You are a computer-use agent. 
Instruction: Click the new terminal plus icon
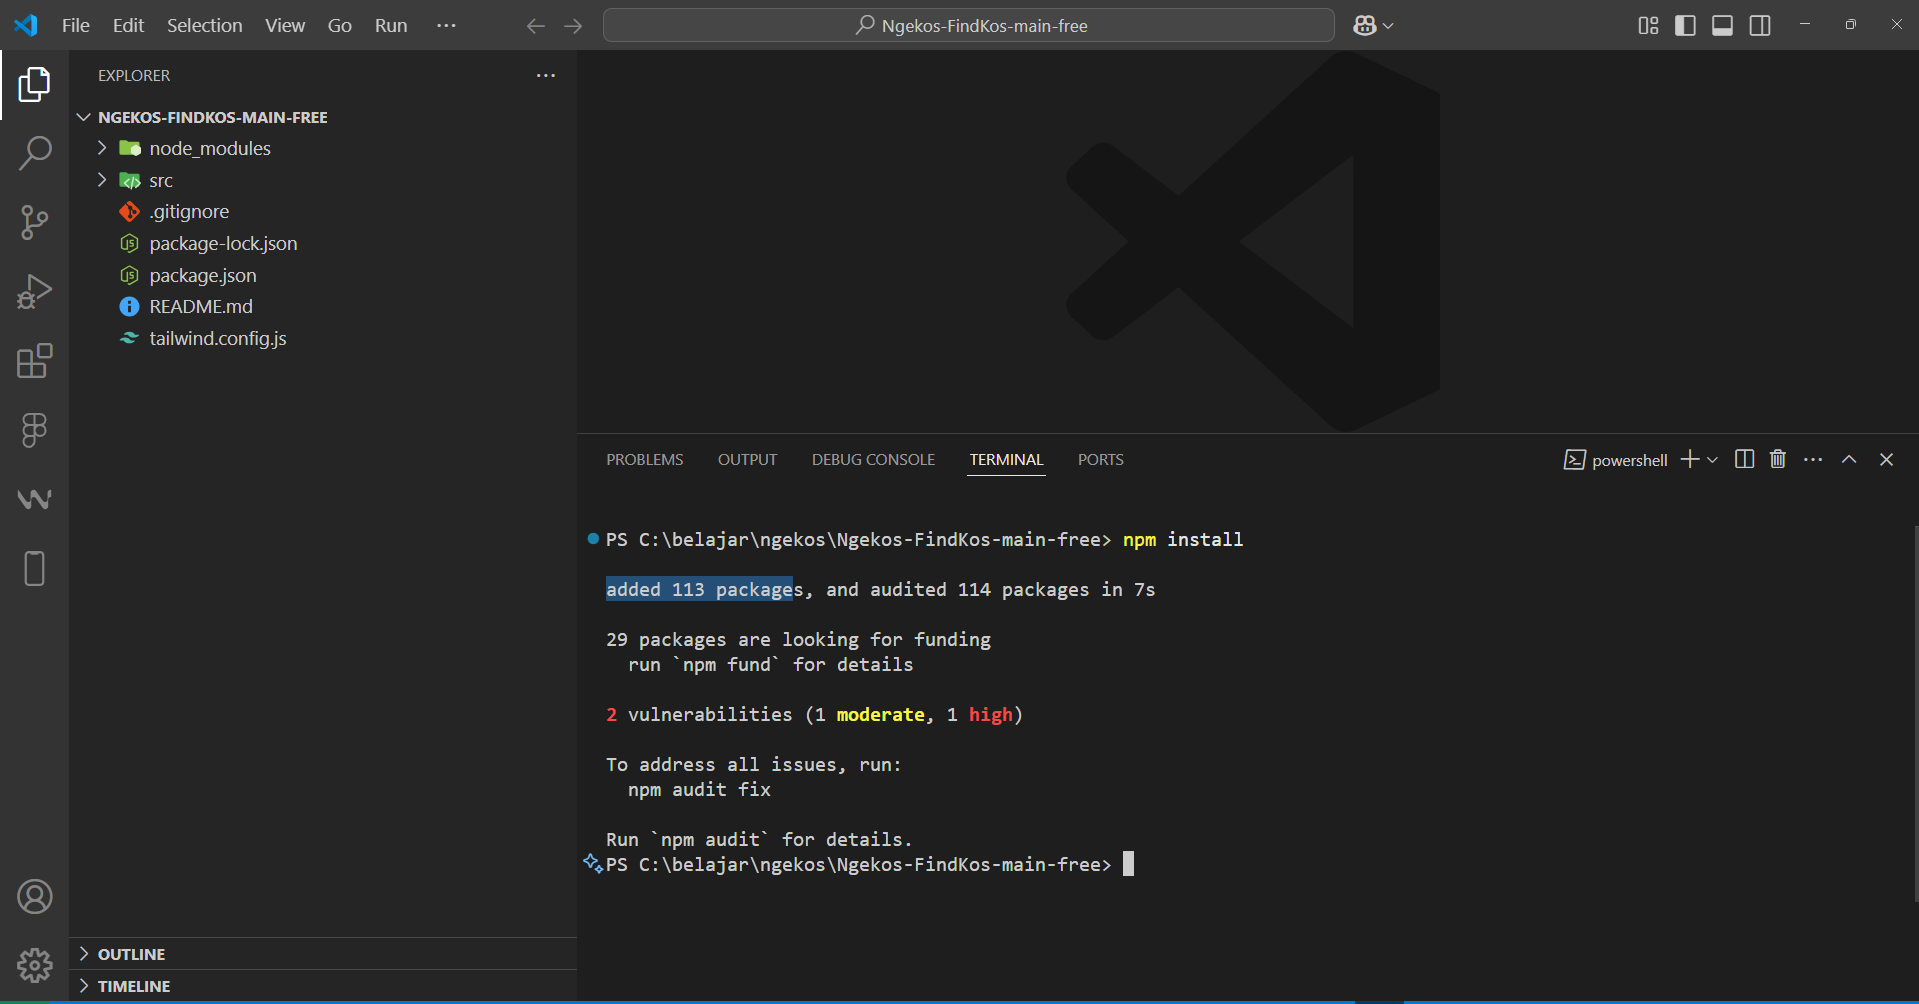(x=1690, y=459)
